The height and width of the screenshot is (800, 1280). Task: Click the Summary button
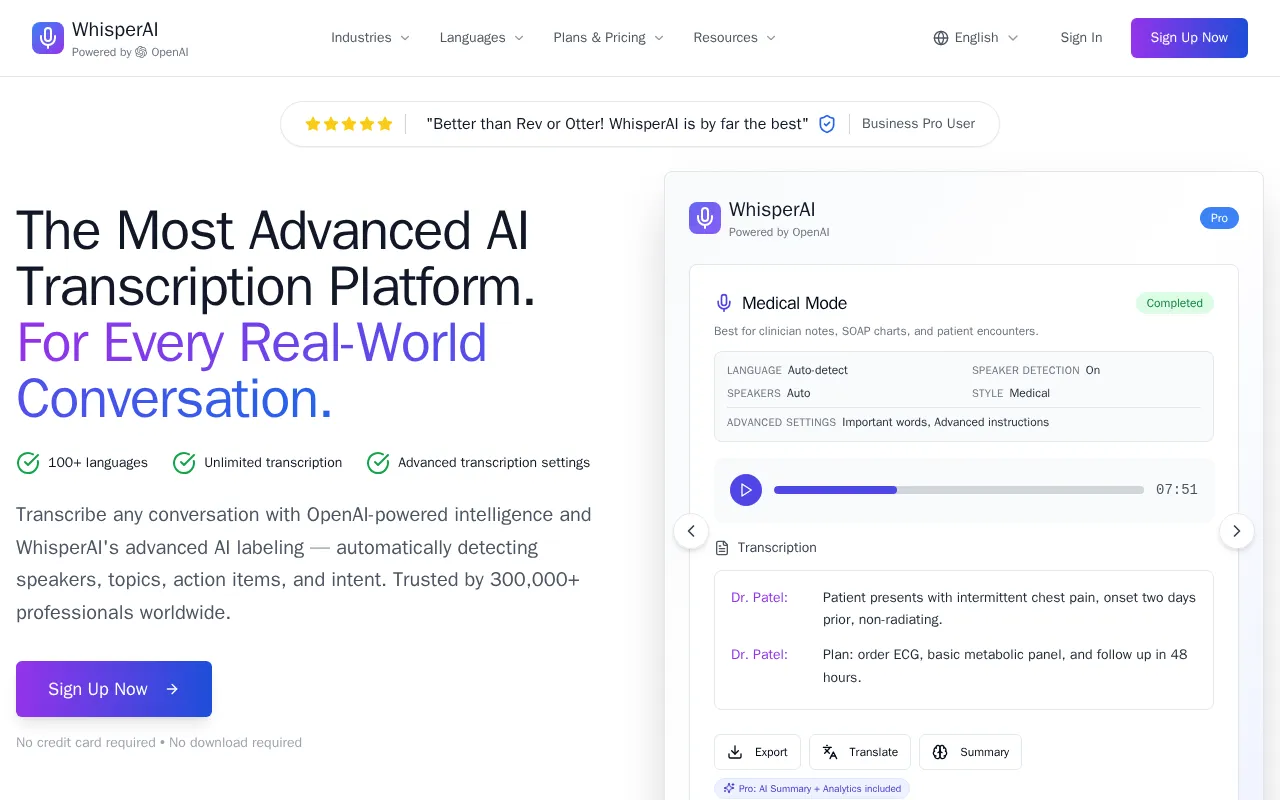tap(970, 752)
